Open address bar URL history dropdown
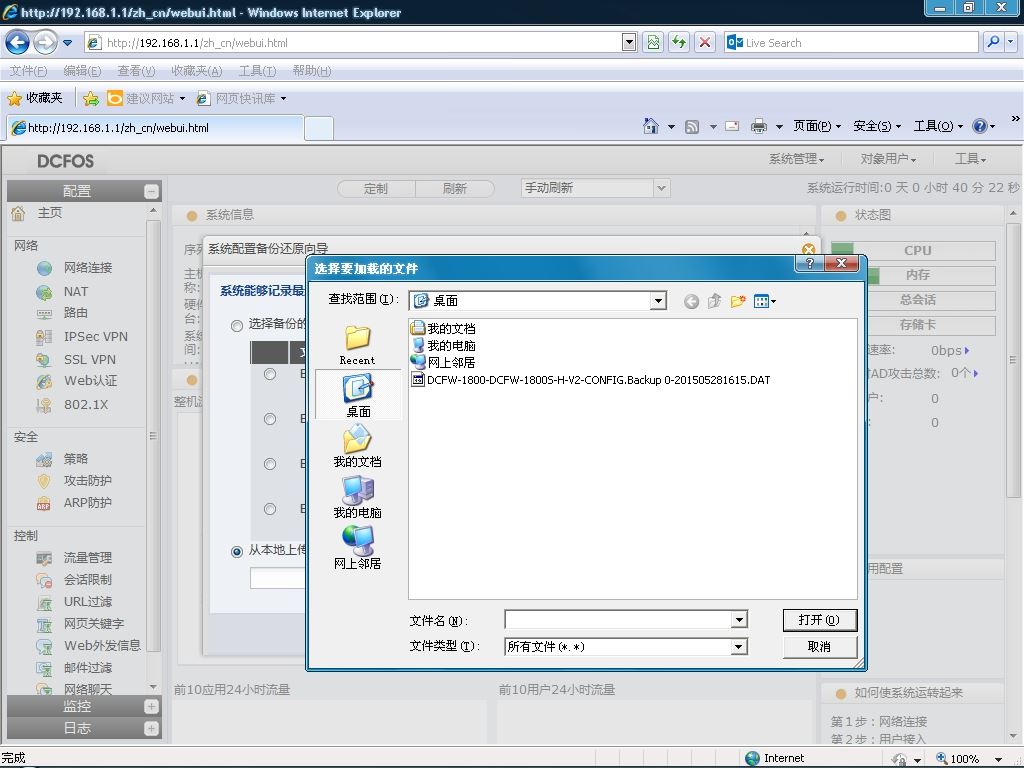Viewport: 1024px width, 768px height. point(629,43)
